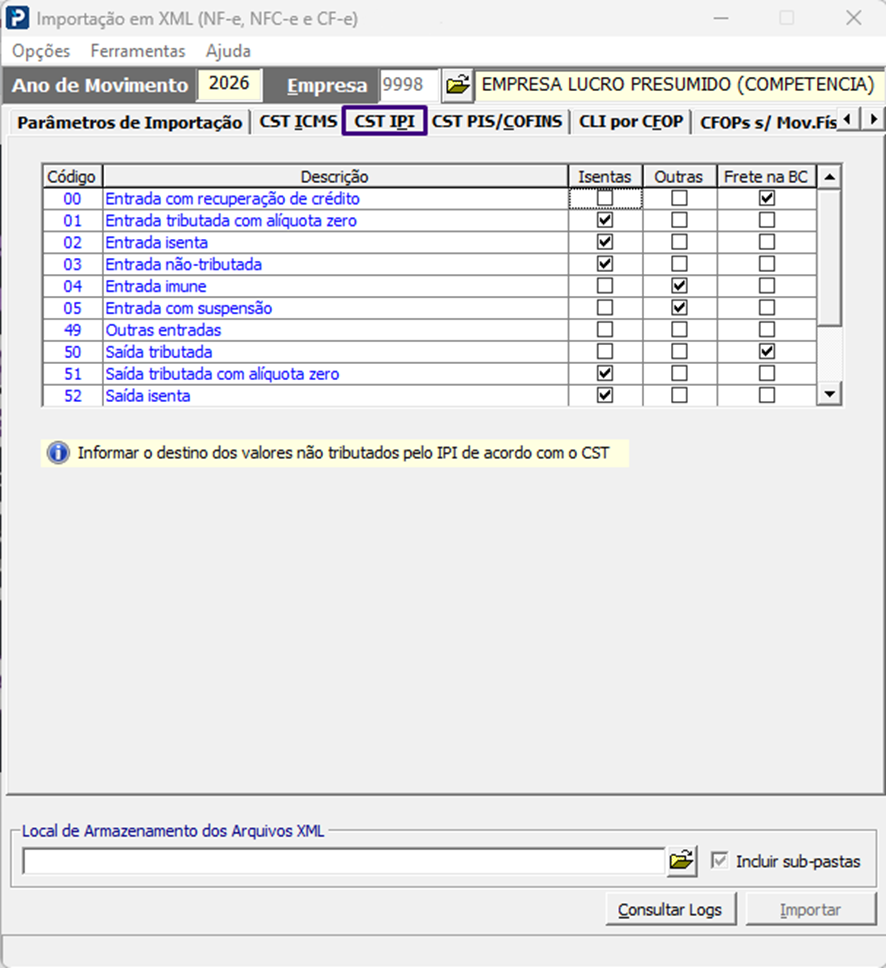
Task: Click the Importar button
Action: click(811, 909)
